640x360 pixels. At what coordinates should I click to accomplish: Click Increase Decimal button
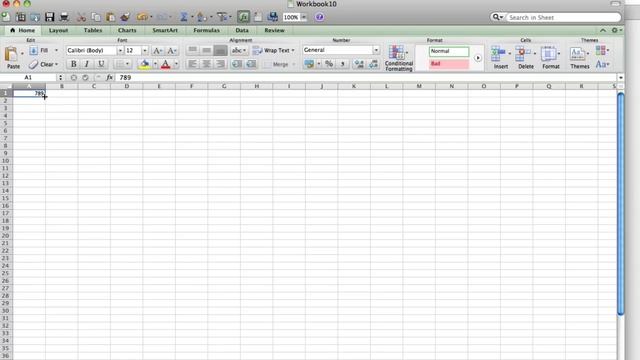(359, 64)
